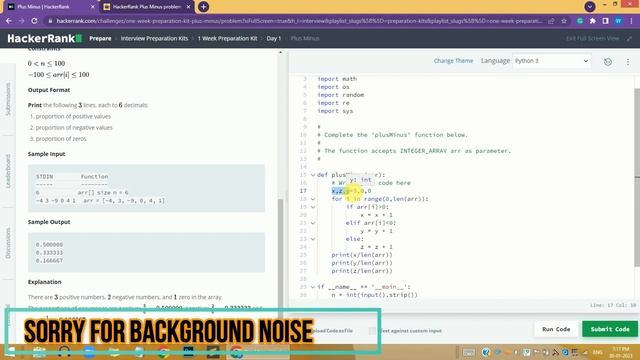The image size is (640, 360).
Task: Click the green Submit Code button
Action: (x=610, y=329)
